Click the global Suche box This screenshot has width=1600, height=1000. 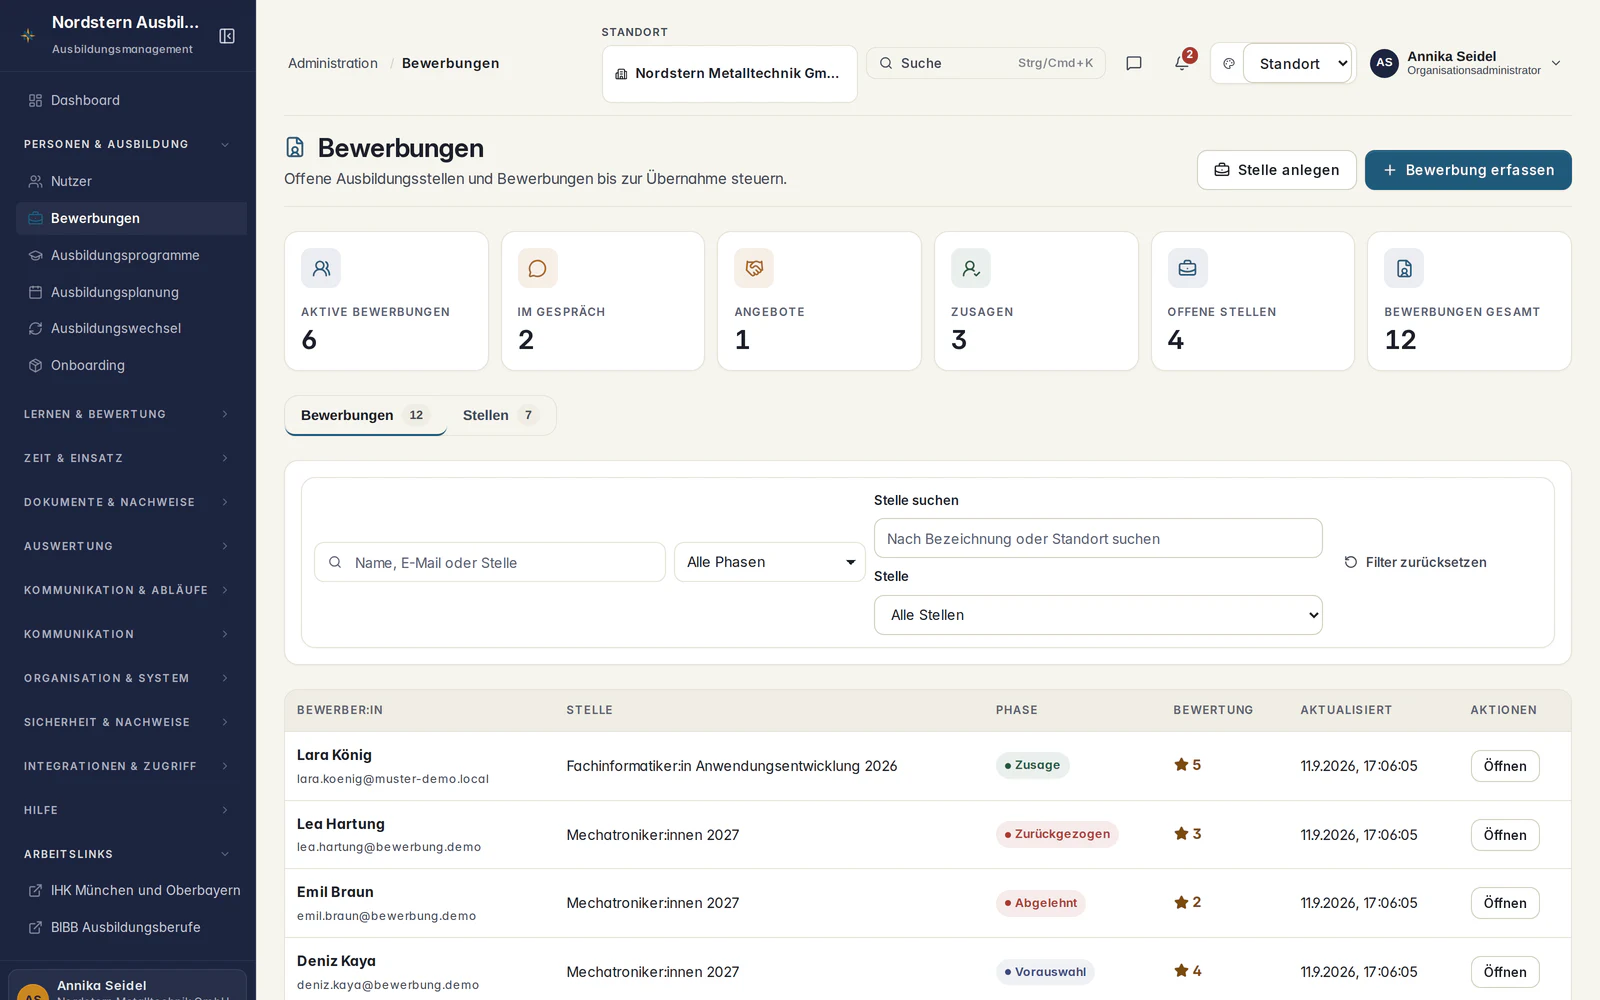tap(986, 63)
